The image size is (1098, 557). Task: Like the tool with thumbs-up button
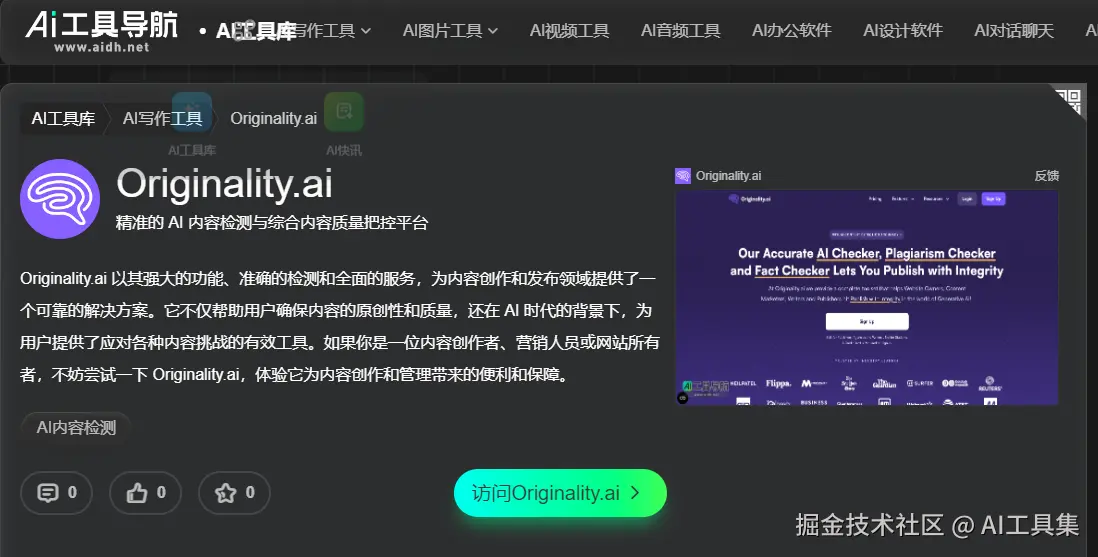point(146,493)
